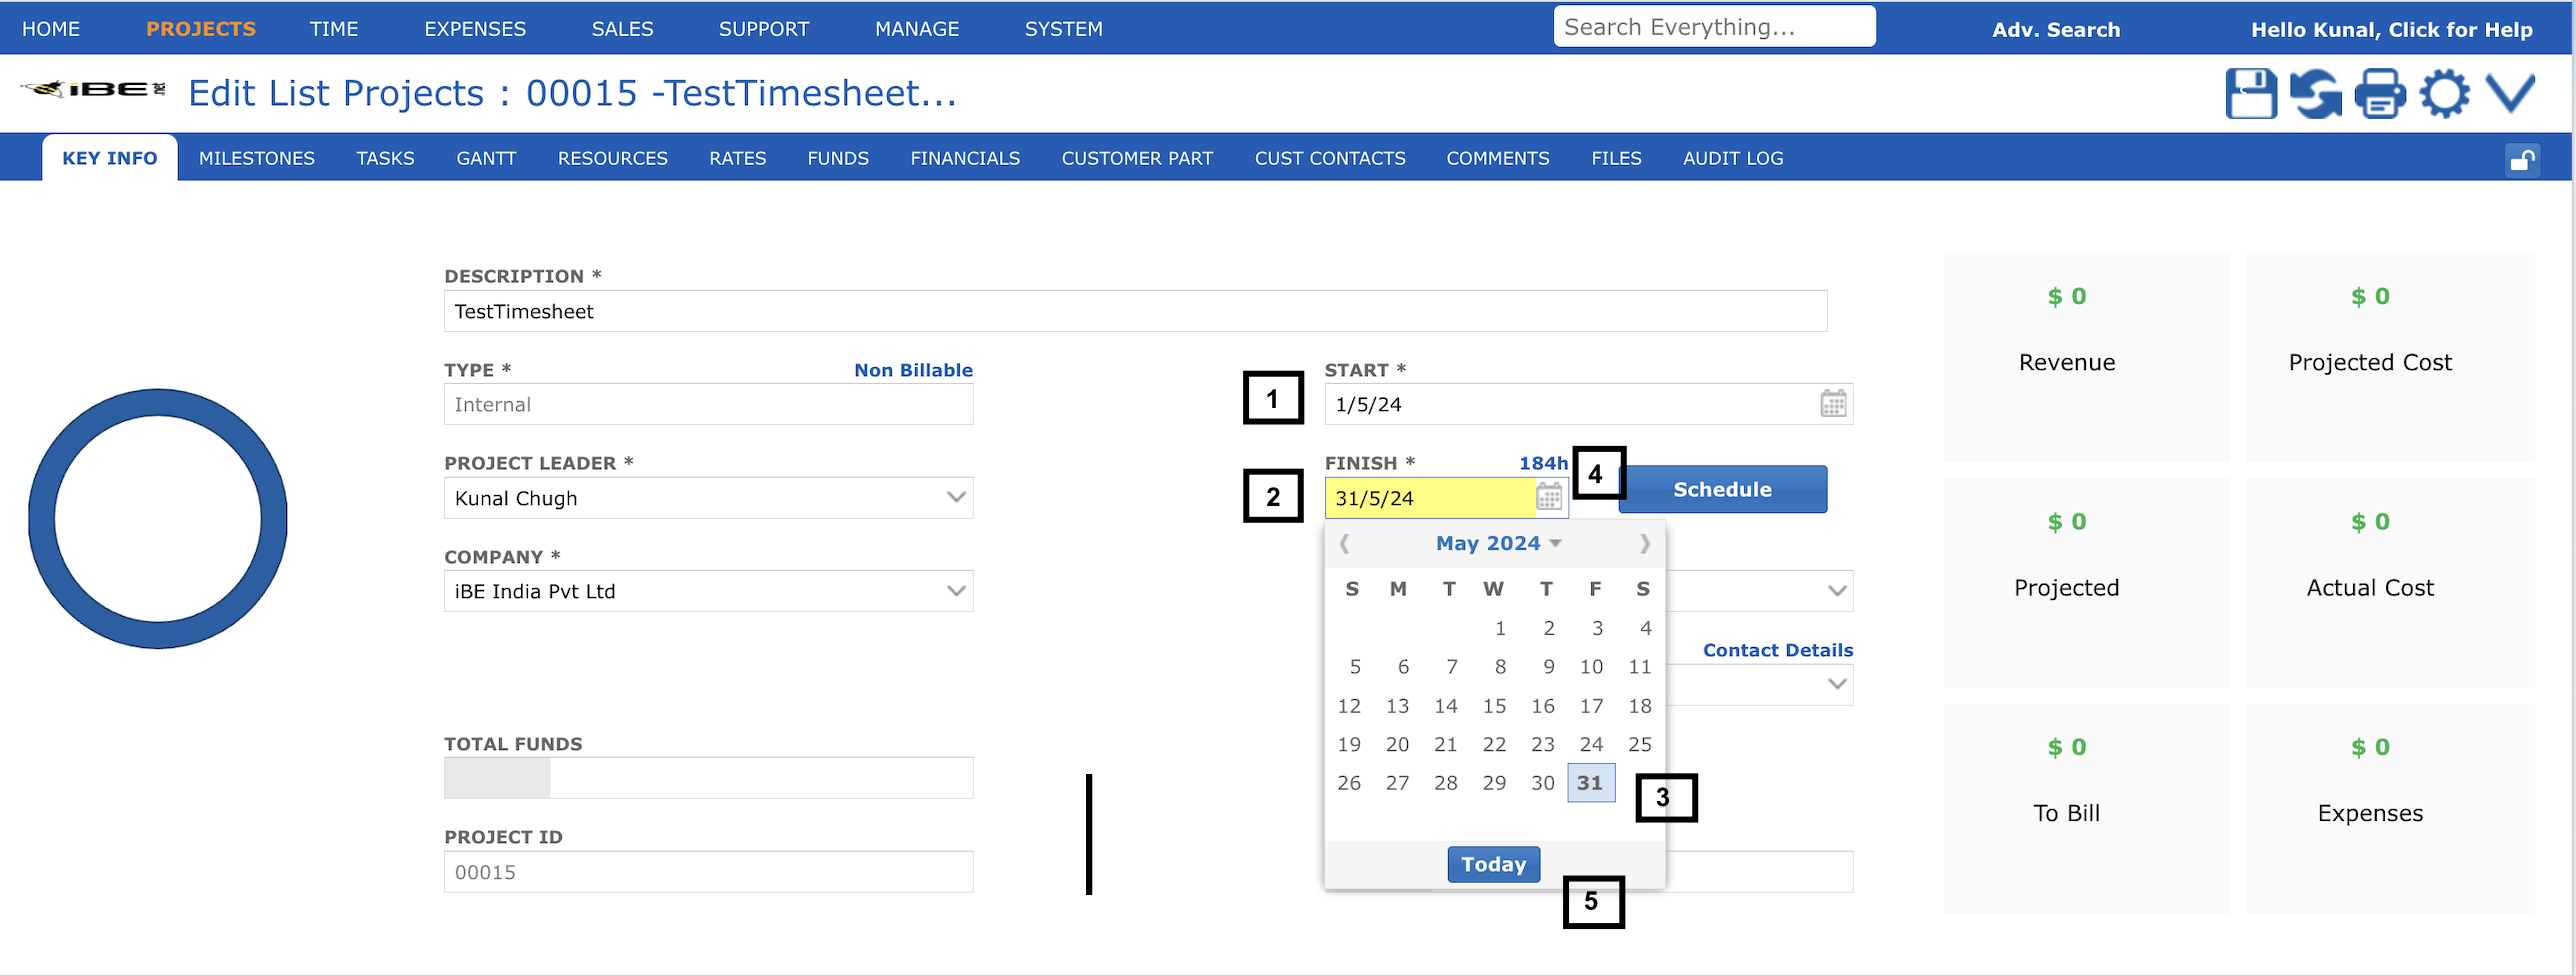2576x976 pixels.
Task: Open the MANAGE menu
Action: tap(917, 29)
